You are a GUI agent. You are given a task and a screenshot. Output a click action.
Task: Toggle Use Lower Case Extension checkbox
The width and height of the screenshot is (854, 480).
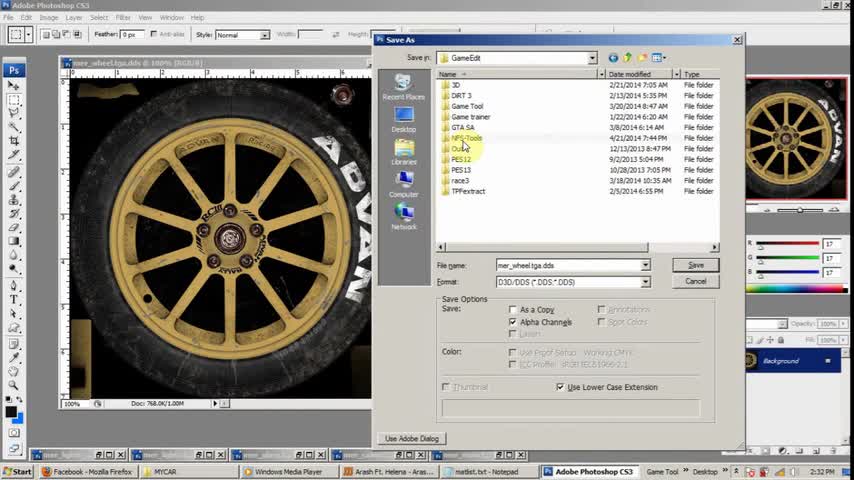(x=560, y=387)
